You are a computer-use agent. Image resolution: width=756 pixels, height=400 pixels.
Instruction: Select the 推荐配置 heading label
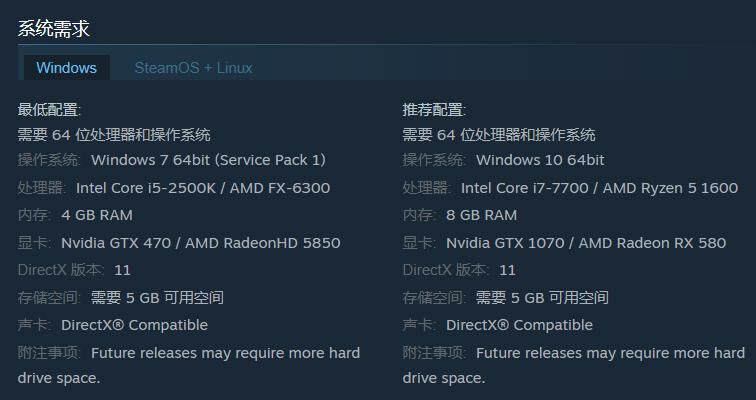[x=434, y=109]
